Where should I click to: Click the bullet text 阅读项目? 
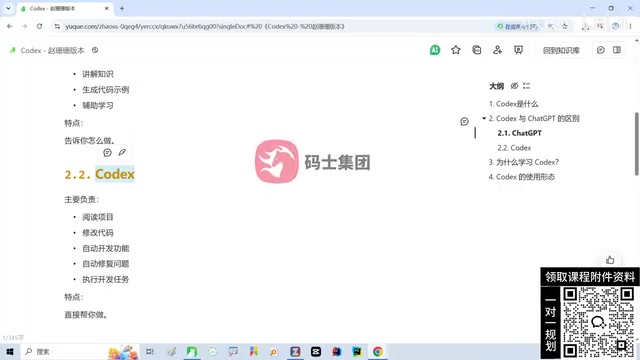point(98,217)
